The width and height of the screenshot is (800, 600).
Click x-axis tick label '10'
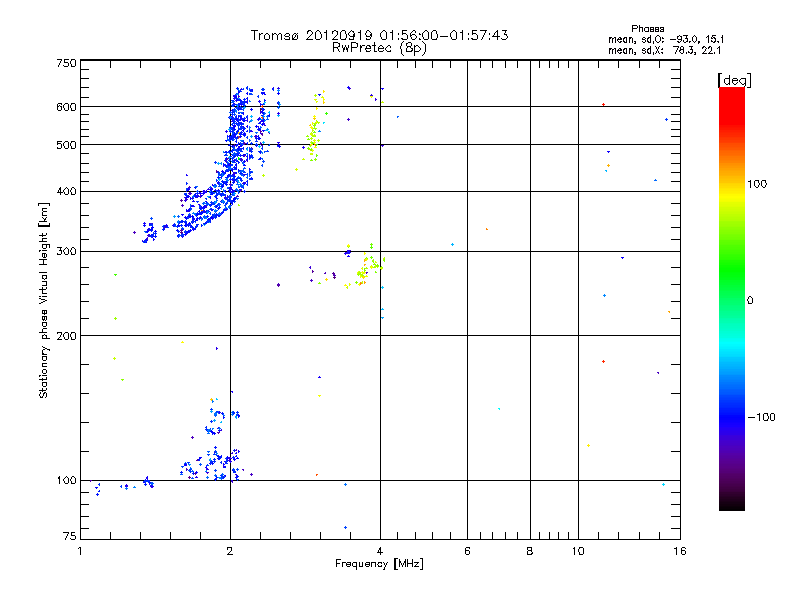tap(578, 551)
